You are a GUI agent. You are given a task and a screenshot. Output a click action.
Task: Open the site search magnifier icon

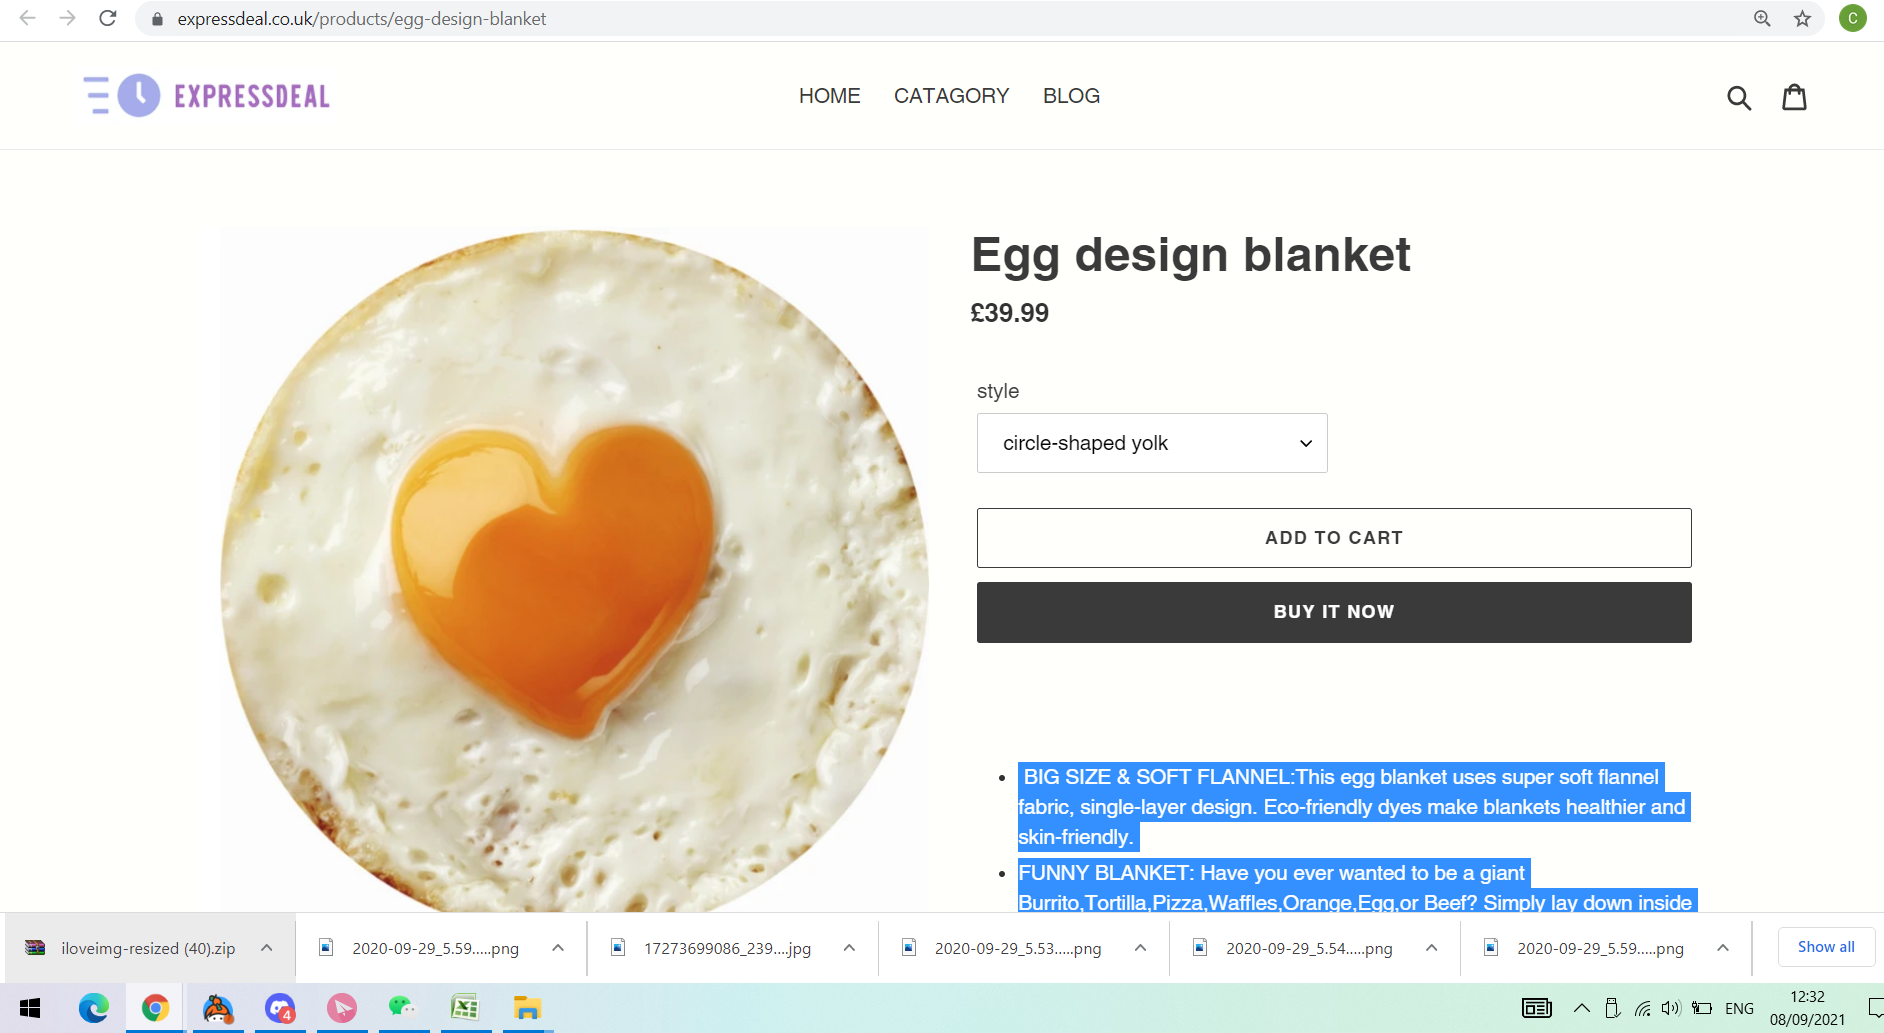pos(1739,97)
